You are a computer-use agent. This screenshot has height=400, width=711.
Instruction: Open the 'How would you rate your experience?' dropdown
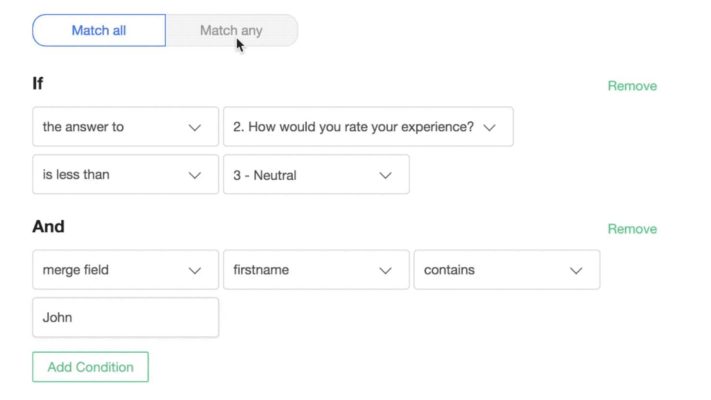(x=367, y=127)
